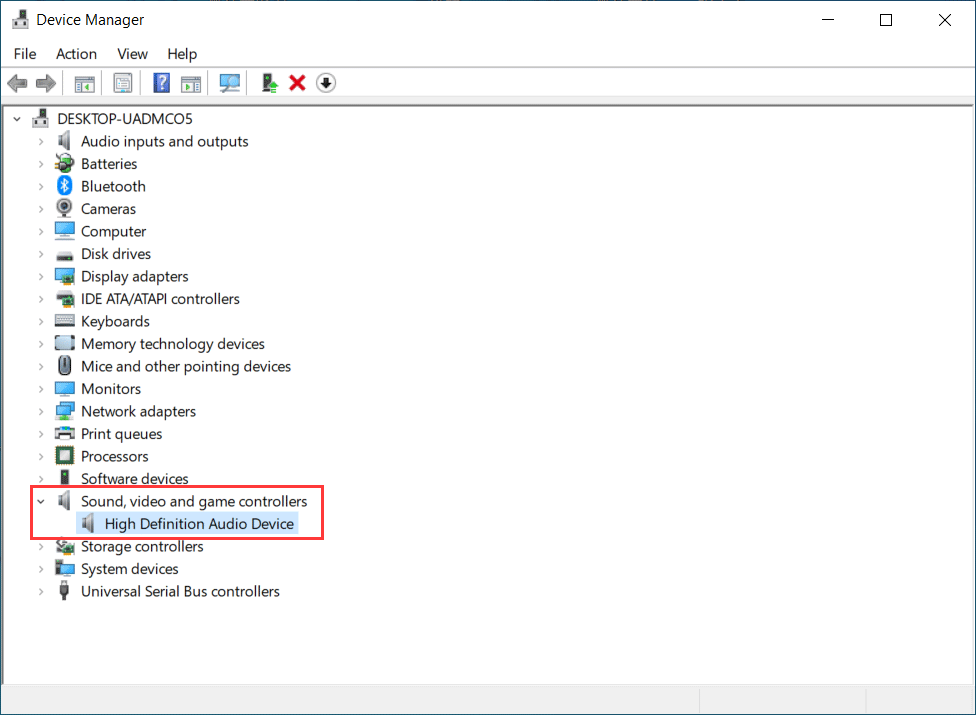Select the Print queues printer icon
The image size is (976, 715).
[x=65, y=433]
